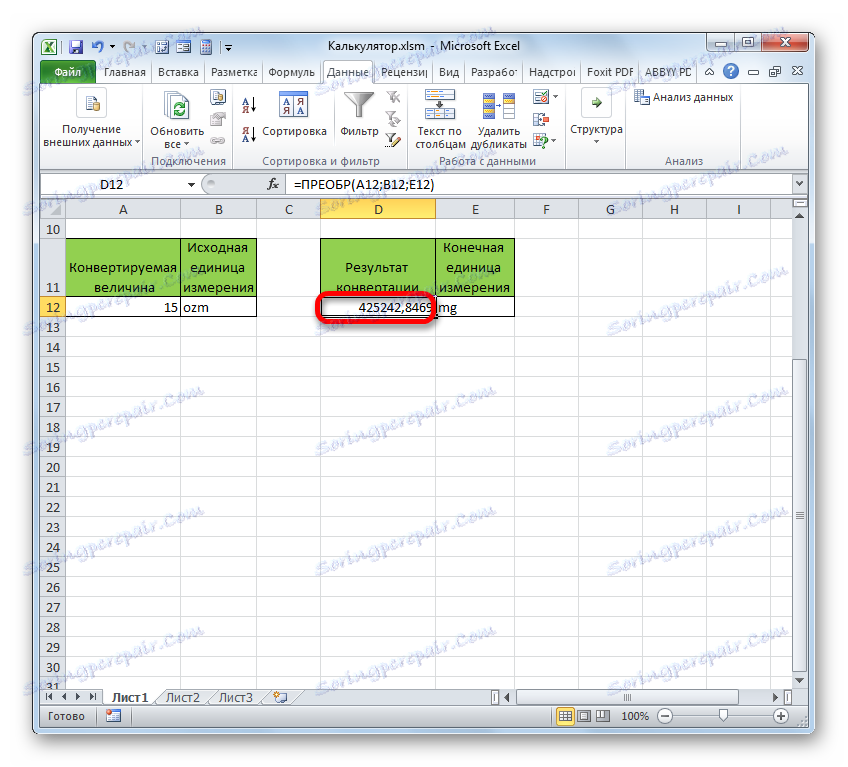Screen dimensions: 848x767
Task: Click the Фильтр funnel icon
Action: [359, 105]
